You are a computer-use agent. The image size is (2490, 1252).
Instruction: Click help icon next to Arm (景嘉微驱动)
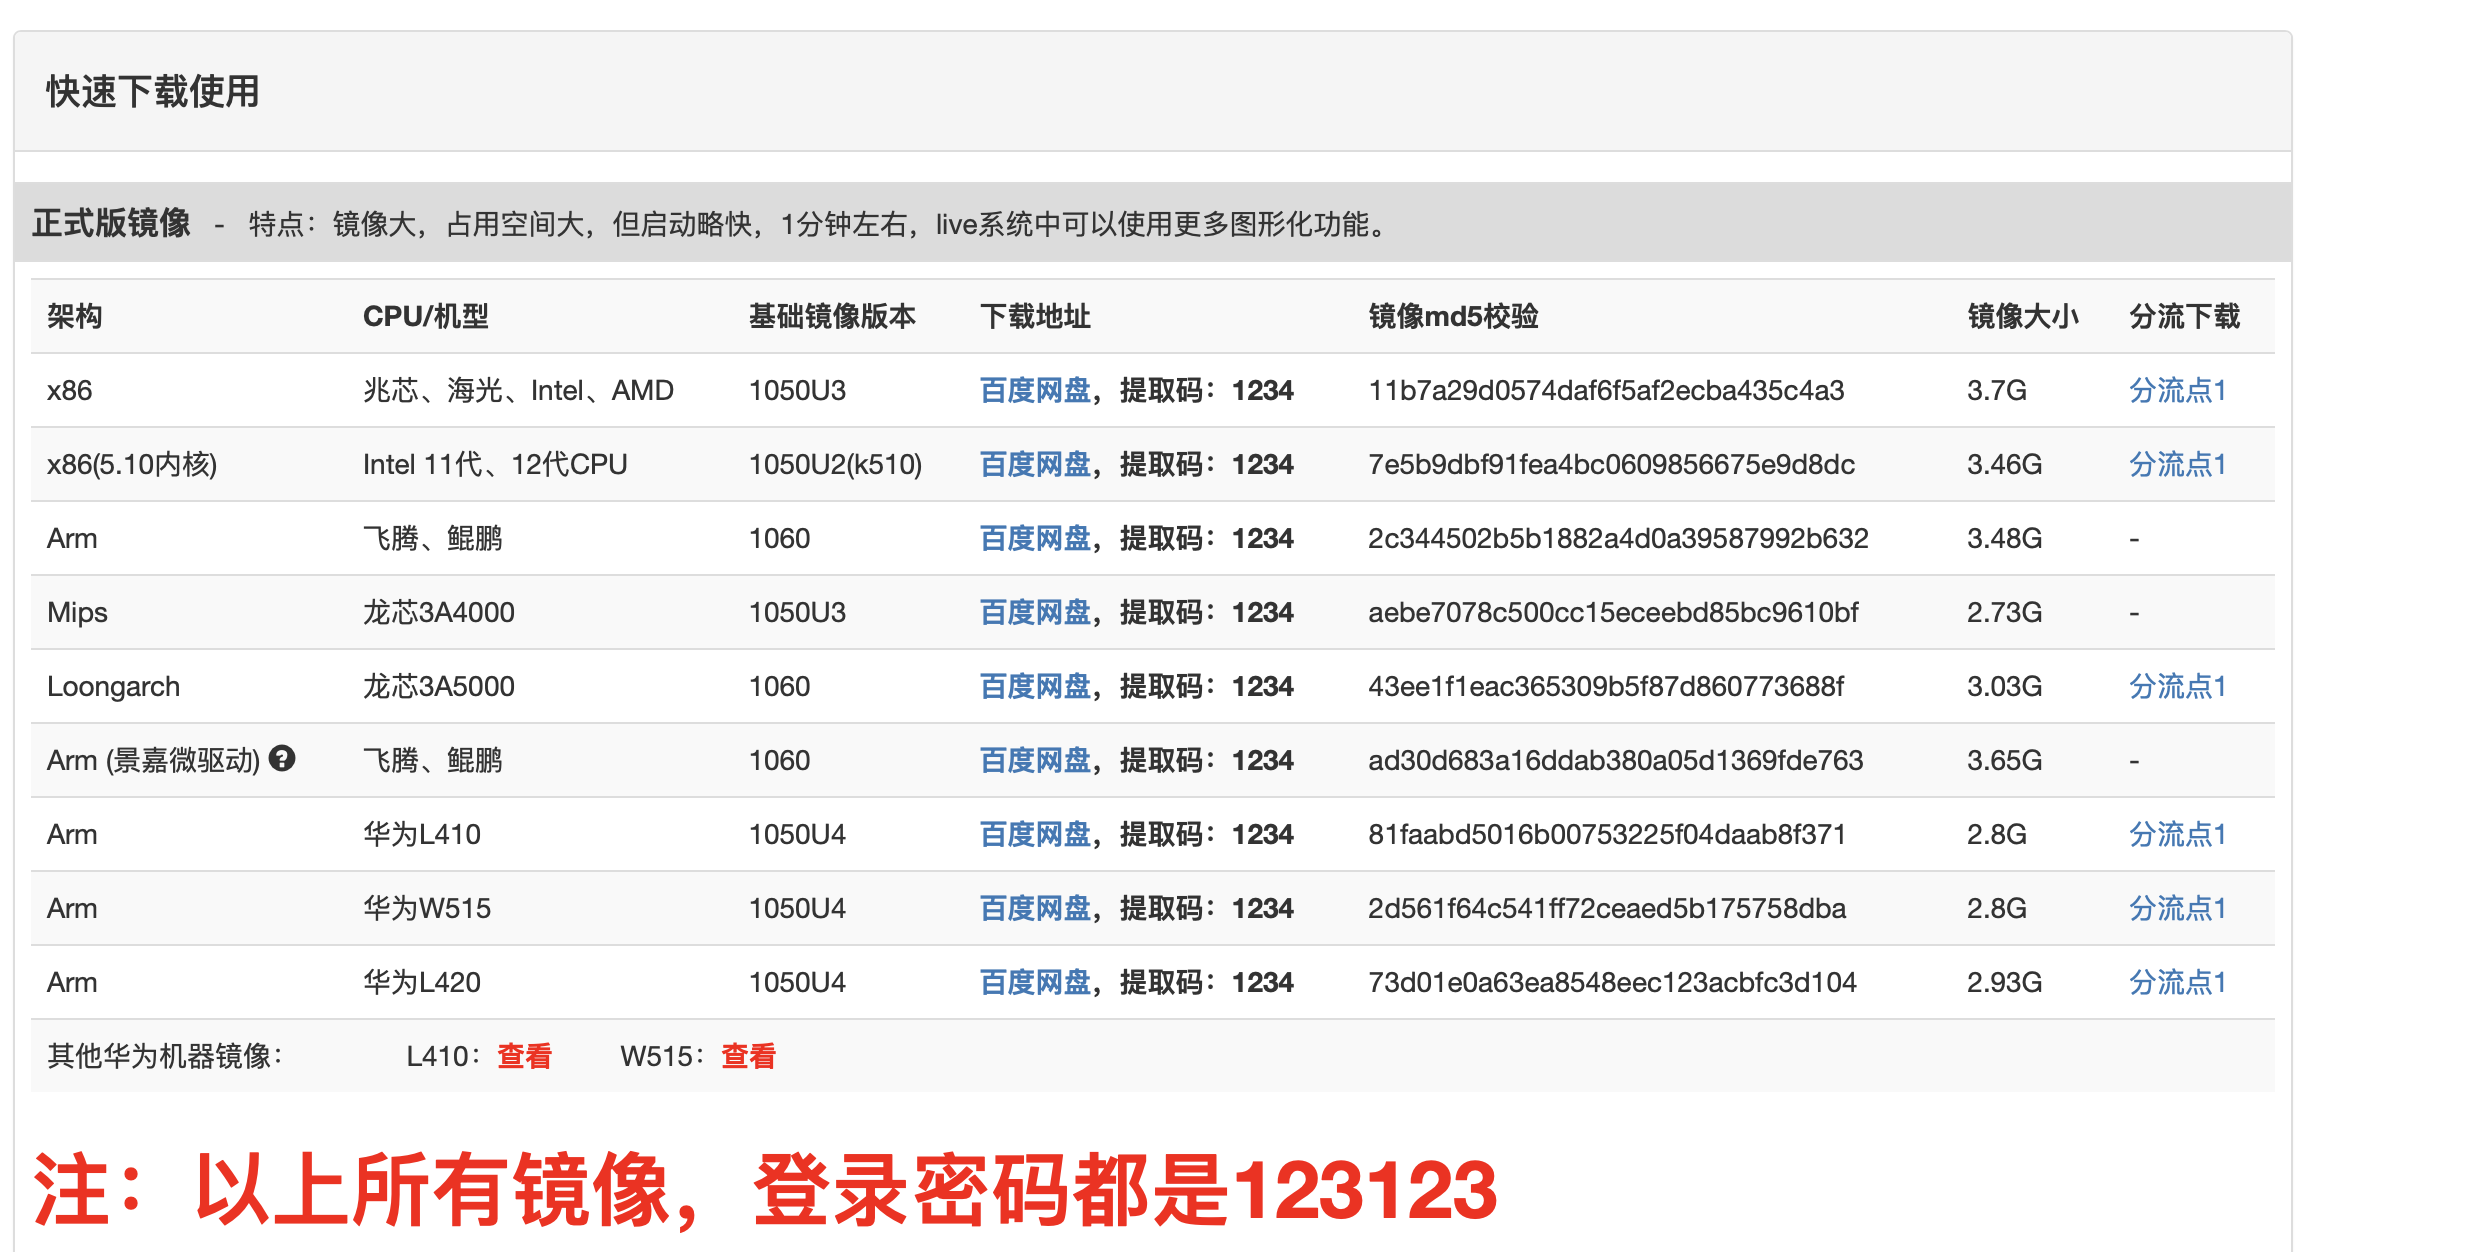point(282,759)
